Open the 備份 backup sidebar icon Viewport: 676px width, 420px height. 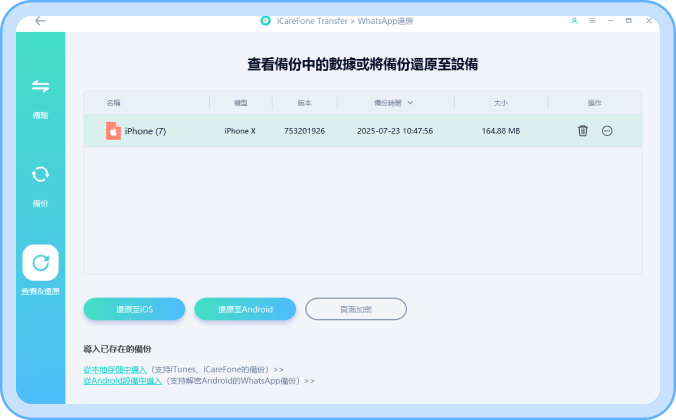(41, 174)
